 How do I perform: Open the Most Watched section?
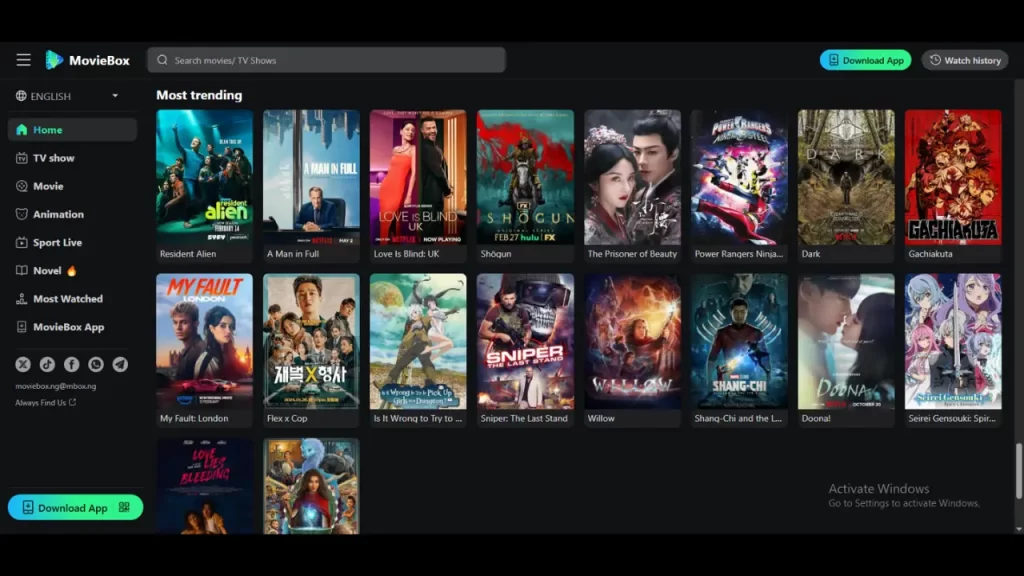(x=72, y=298)
